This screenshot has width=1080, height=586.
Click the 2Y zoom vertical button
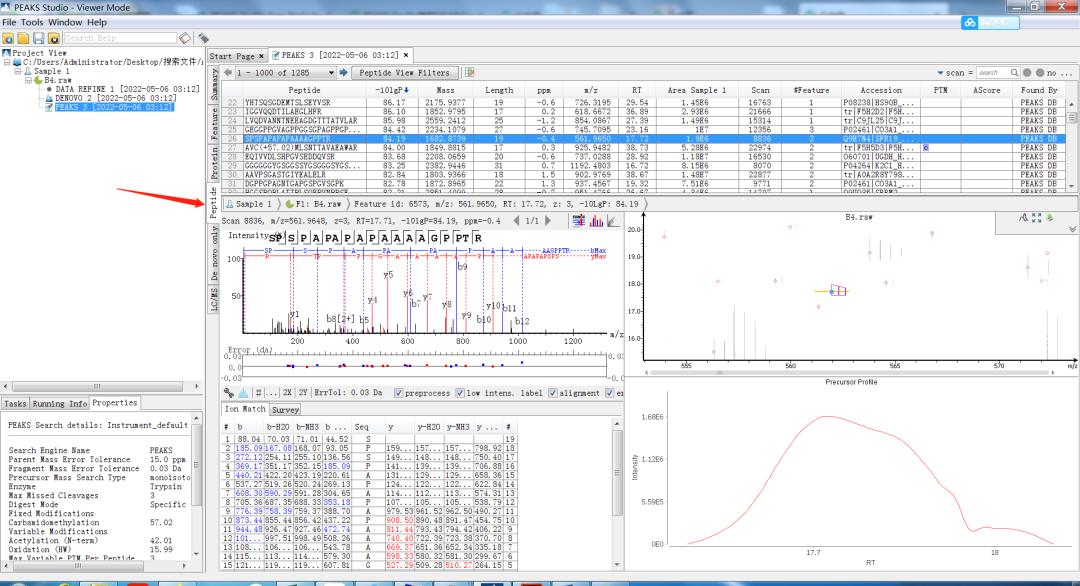point(303,393)
